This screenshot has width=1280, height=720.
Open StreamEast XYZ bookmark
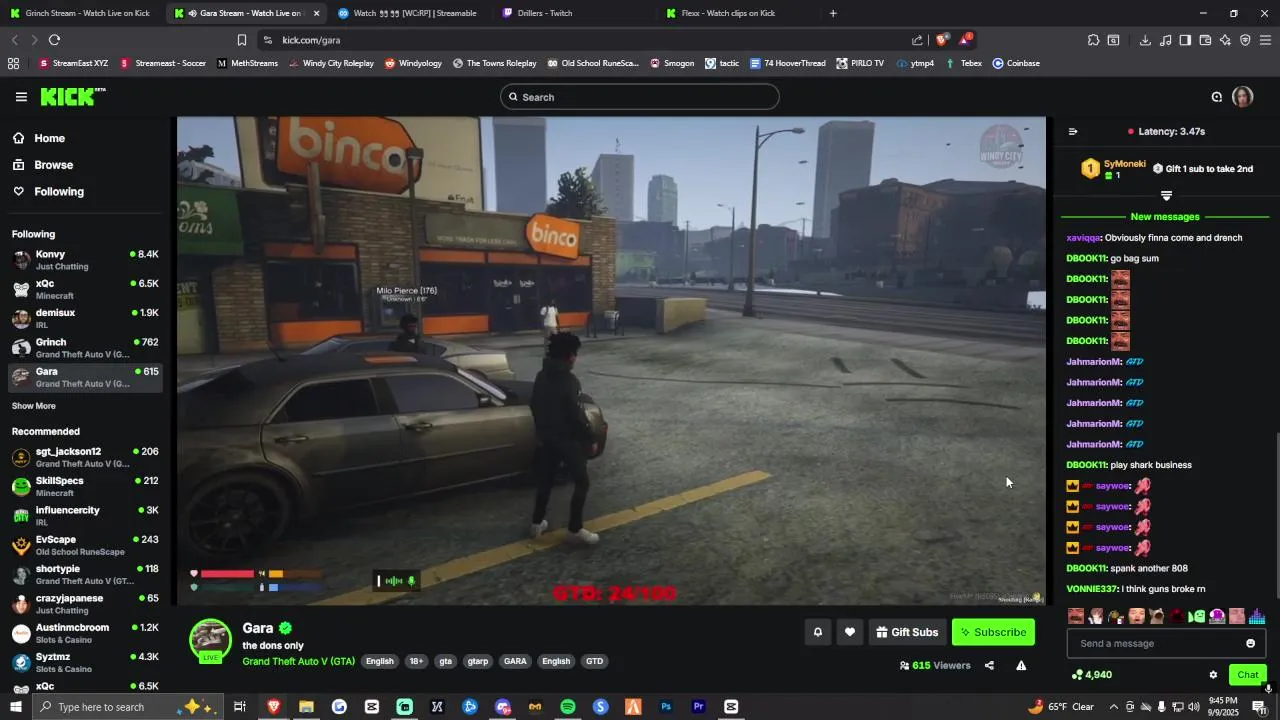73,63
